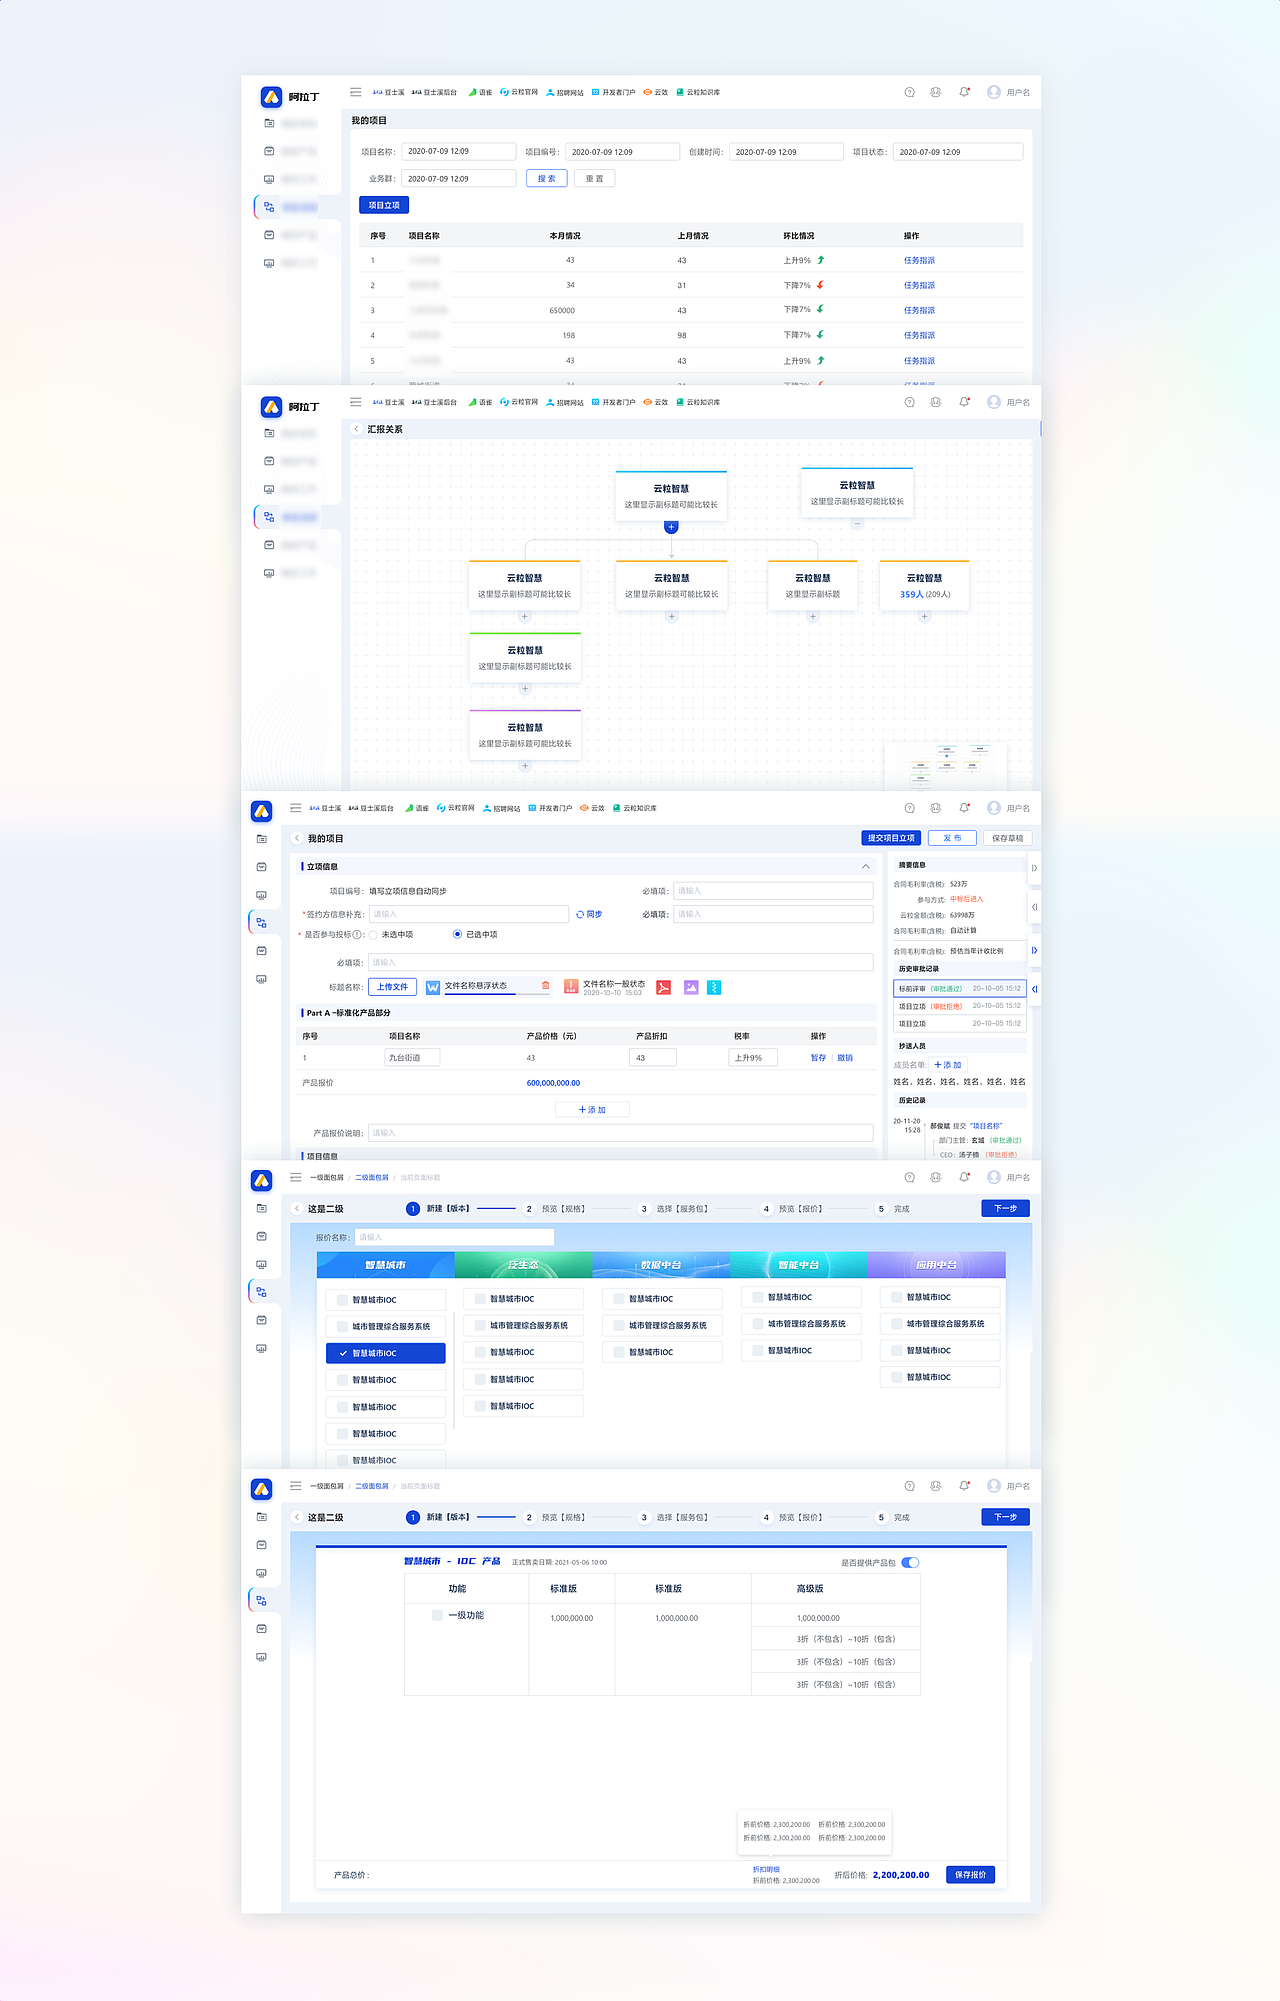Viewport: 1280px width, 2001px height.
Task: Click 任务指派 link in row 3
Action: point(919,310)
